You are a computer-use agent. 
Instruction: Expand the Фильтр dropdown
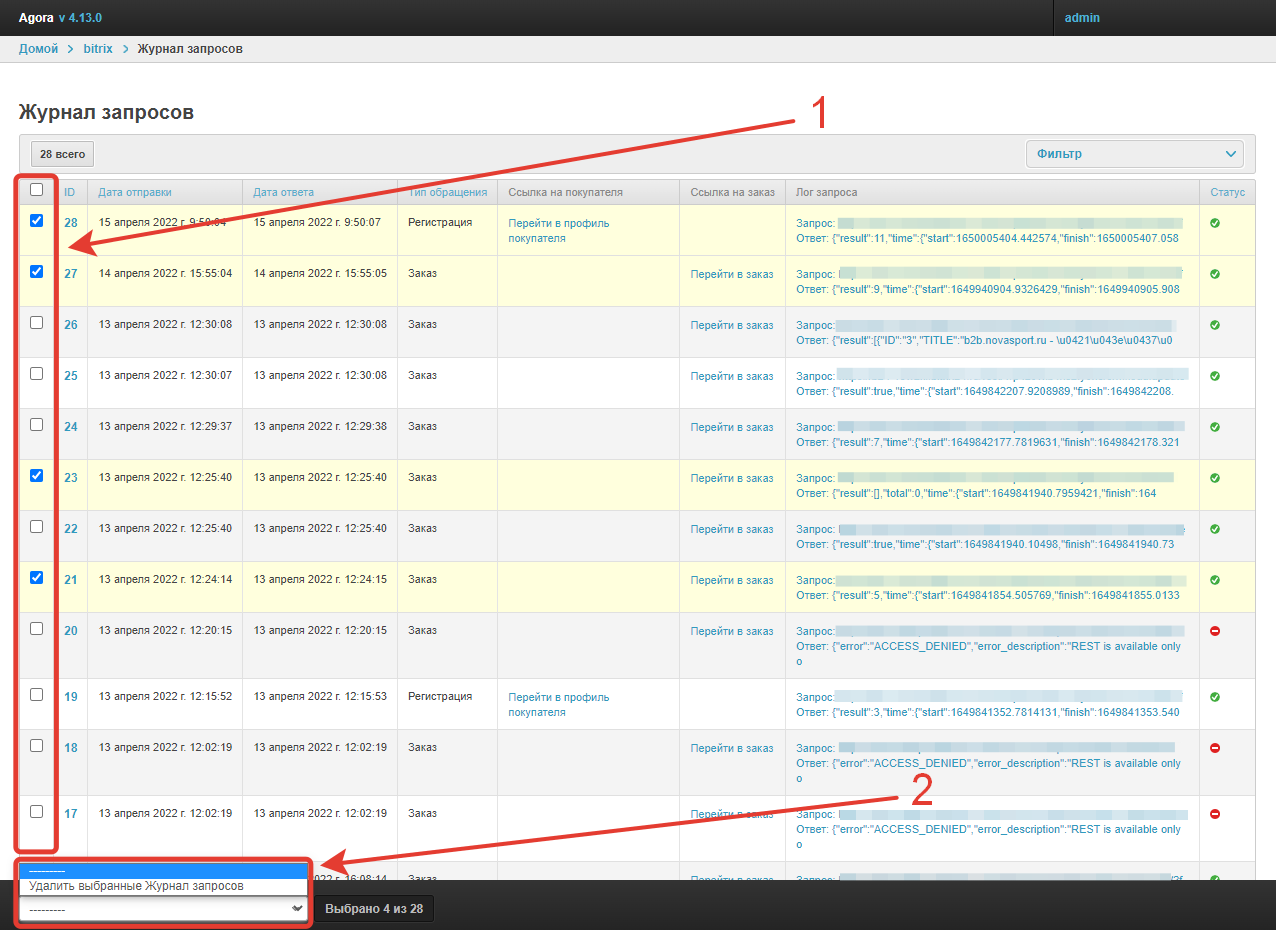coord(1135,154)
